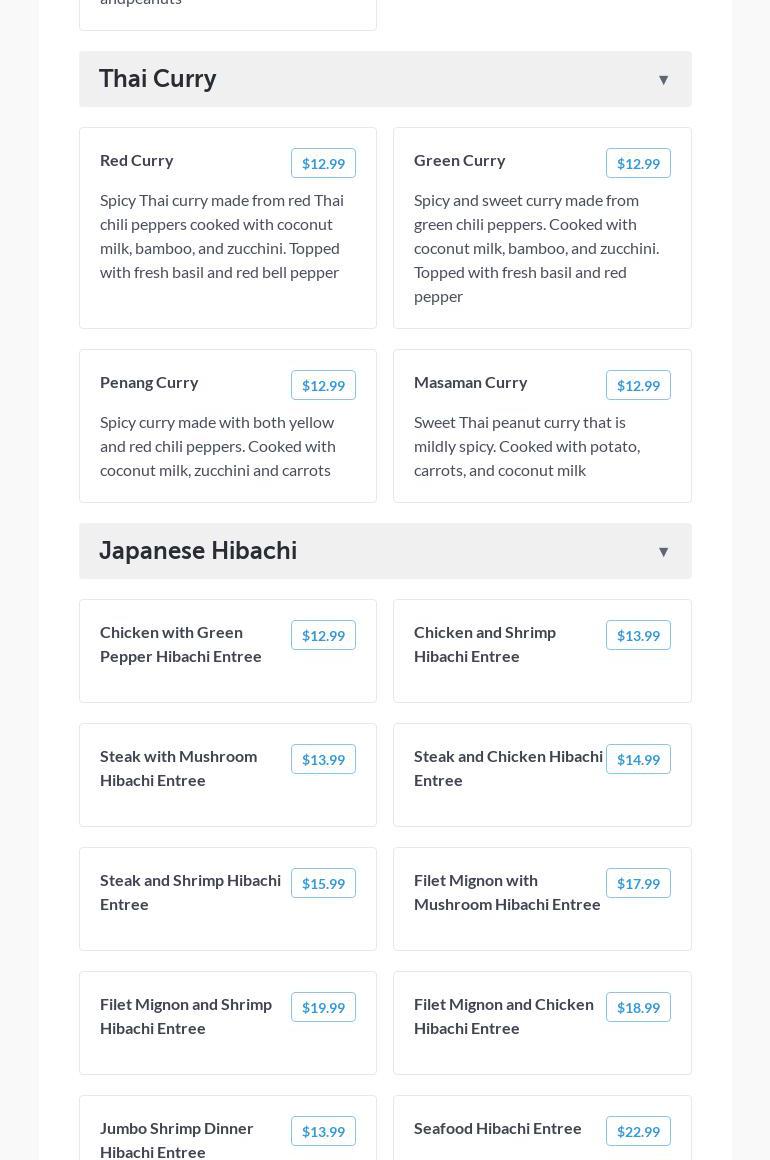Select Chicken with Green Pepper Hibachi Entree
Screen dimensions: 770x1160
tap(181, 645)
